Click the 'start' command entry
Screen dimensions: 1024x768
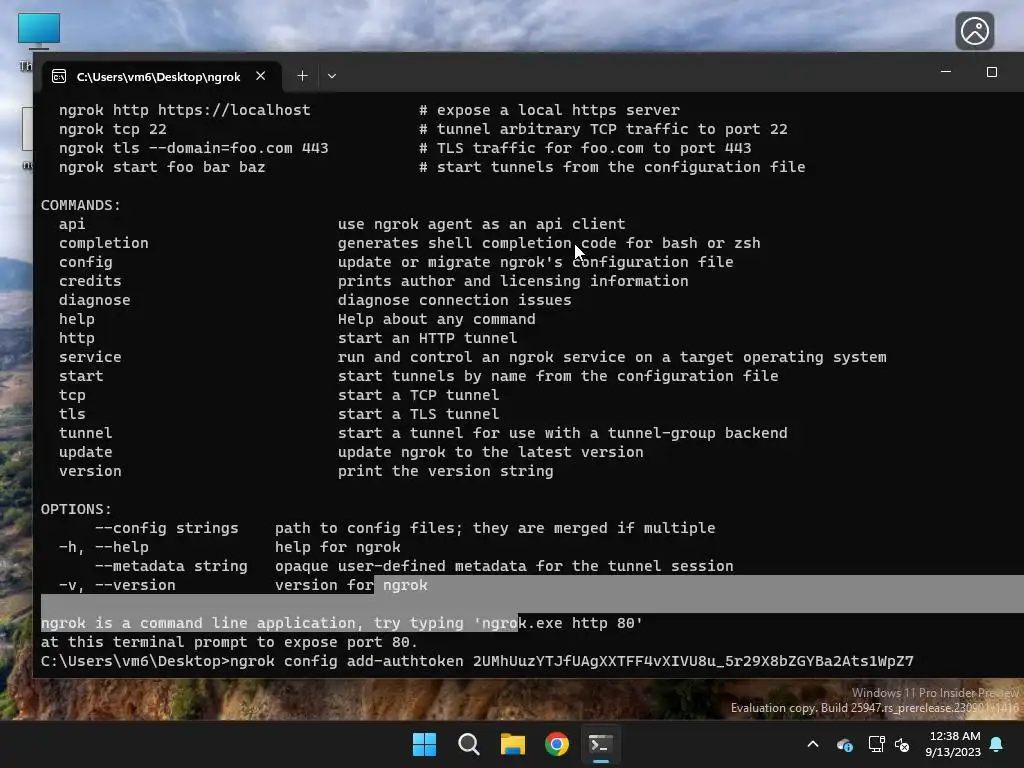[x=81, y=376]
